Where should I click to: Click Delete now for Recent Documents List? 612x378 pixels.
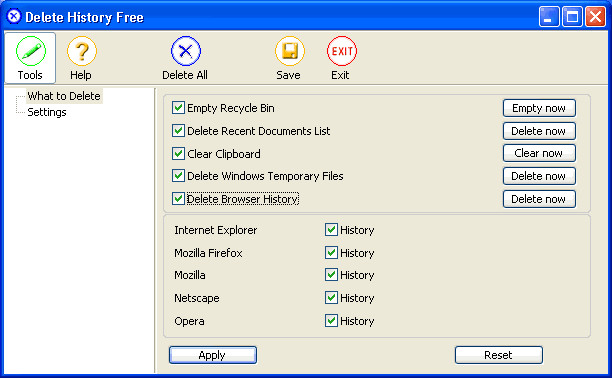(x=539, y=131)
